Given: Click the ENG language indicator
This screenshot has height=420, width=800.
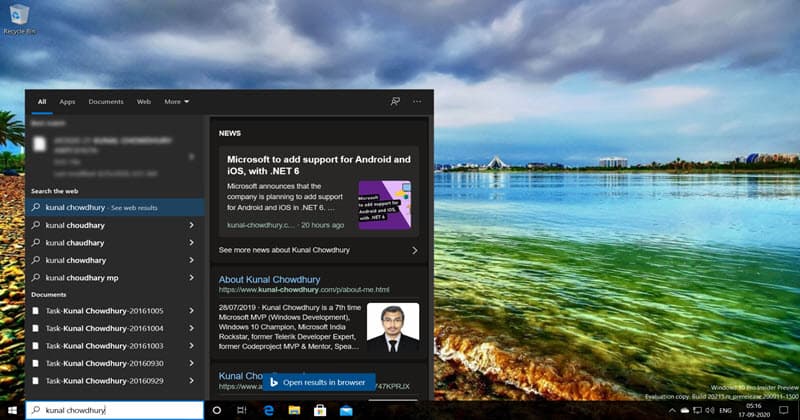Looking at the screenshot, I should [725, 410].
